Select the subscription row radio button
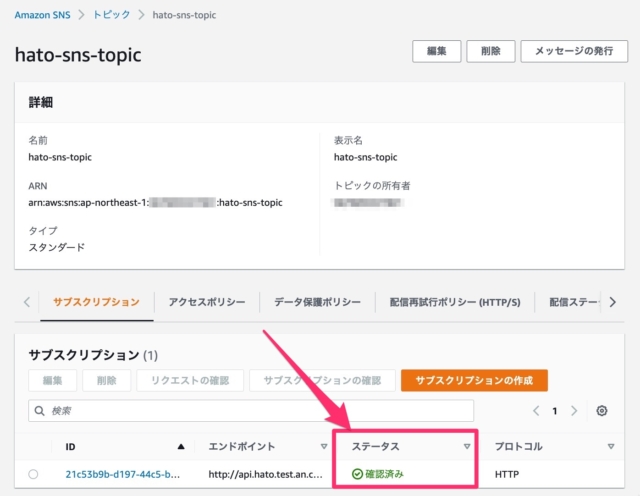 pos(33,474)
